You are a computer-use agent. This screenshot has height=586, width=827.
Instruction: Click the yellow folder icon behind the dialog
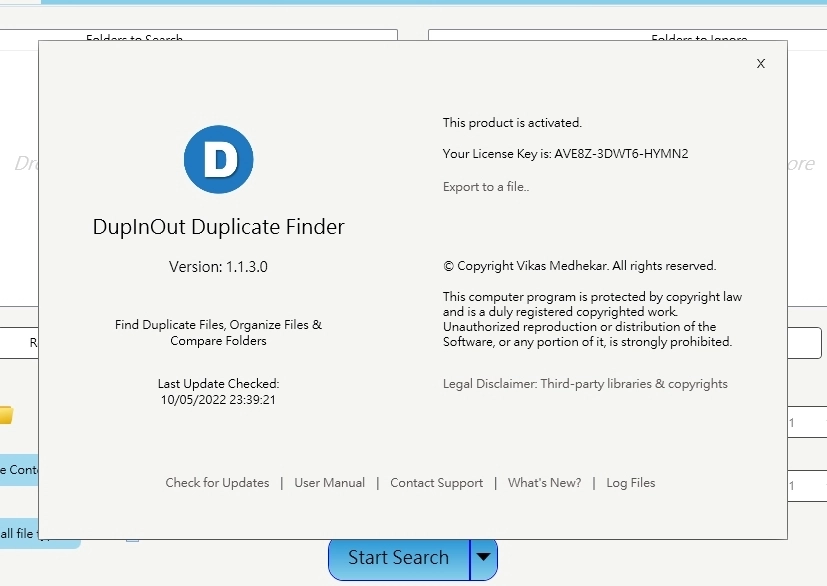point(6,415)
